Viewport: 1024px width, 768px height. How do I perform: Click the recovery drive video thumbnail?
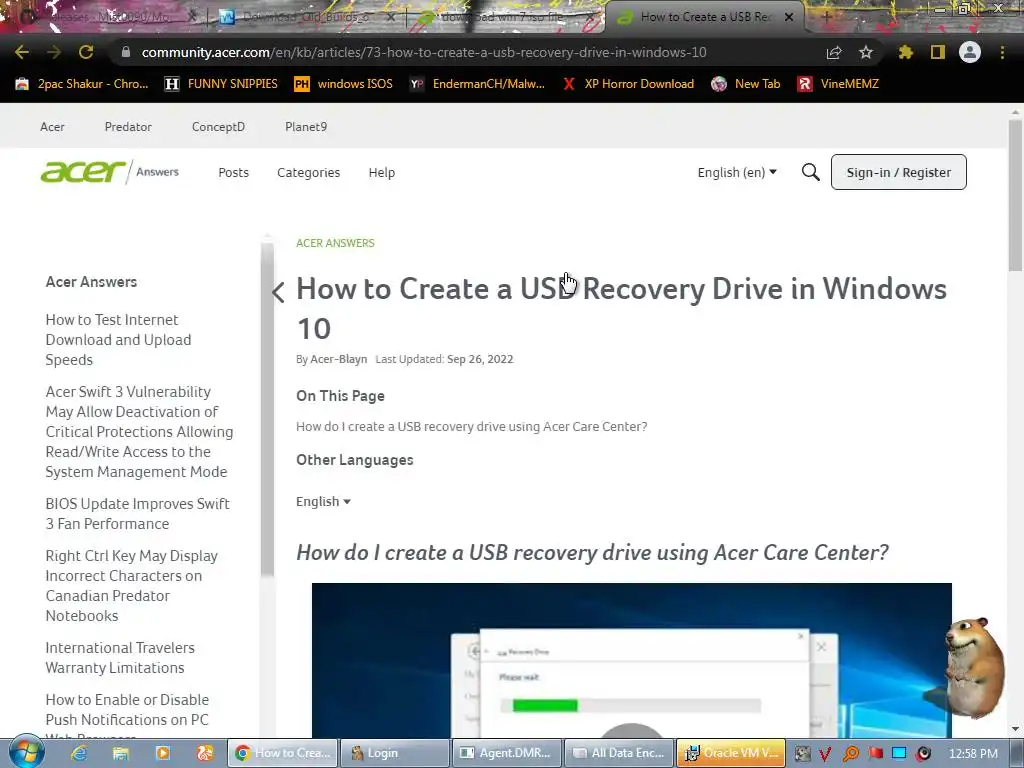pyautogui.click(x=632, y=660)
